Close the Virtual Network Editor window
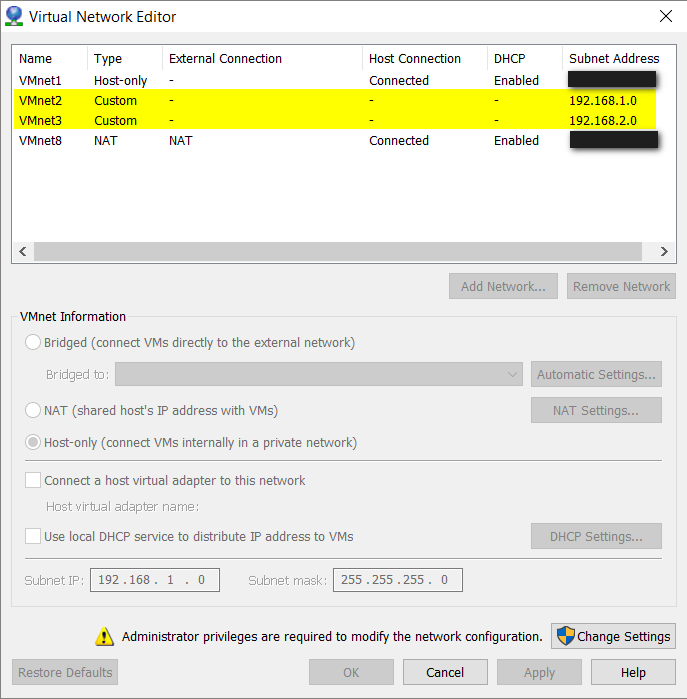Screen dimensions: 687x699 [666, 16]
